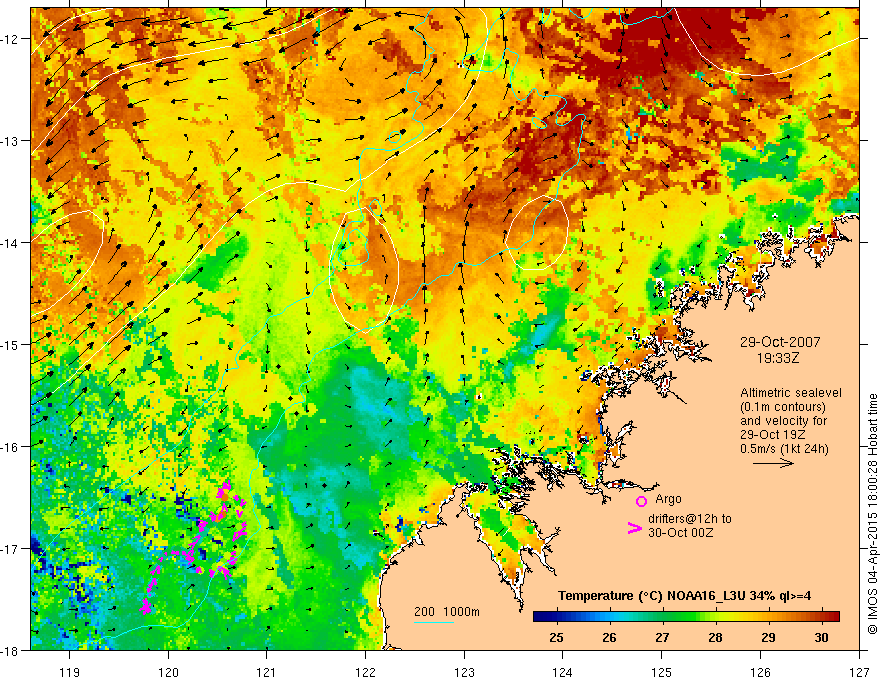Click the magenta Argo circle legend symbol
The height and width of the screenshot is (680, 880).
641,501
